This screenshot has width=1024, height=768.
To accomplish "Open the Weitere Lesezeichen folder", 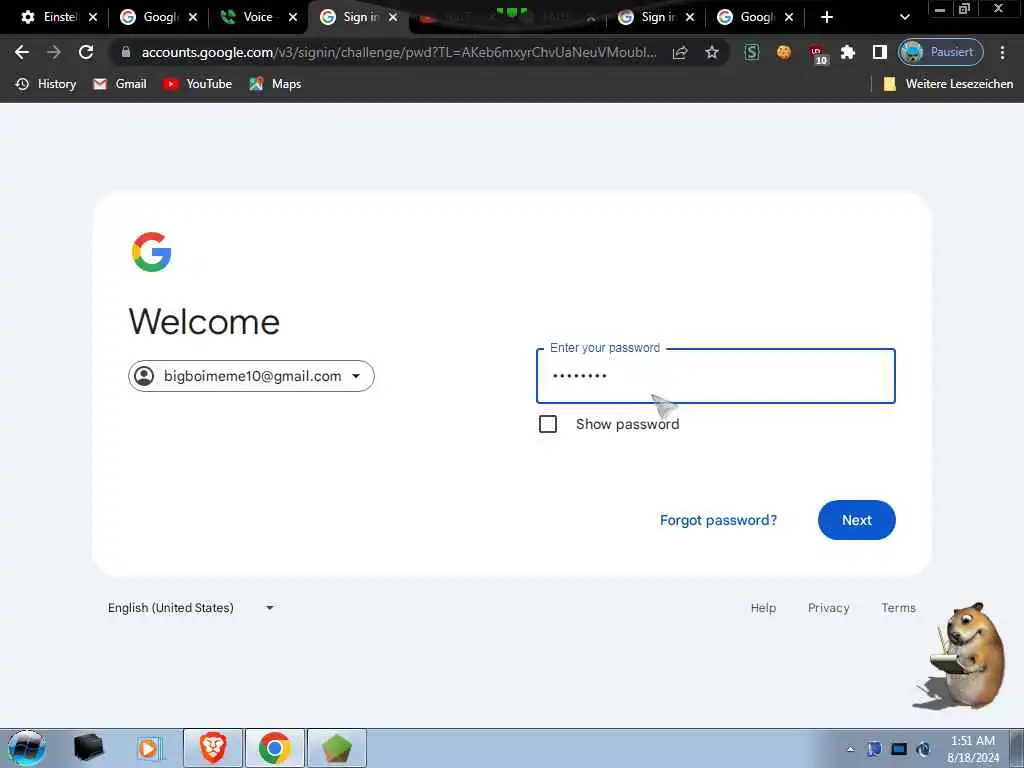I will coord(948,84).
